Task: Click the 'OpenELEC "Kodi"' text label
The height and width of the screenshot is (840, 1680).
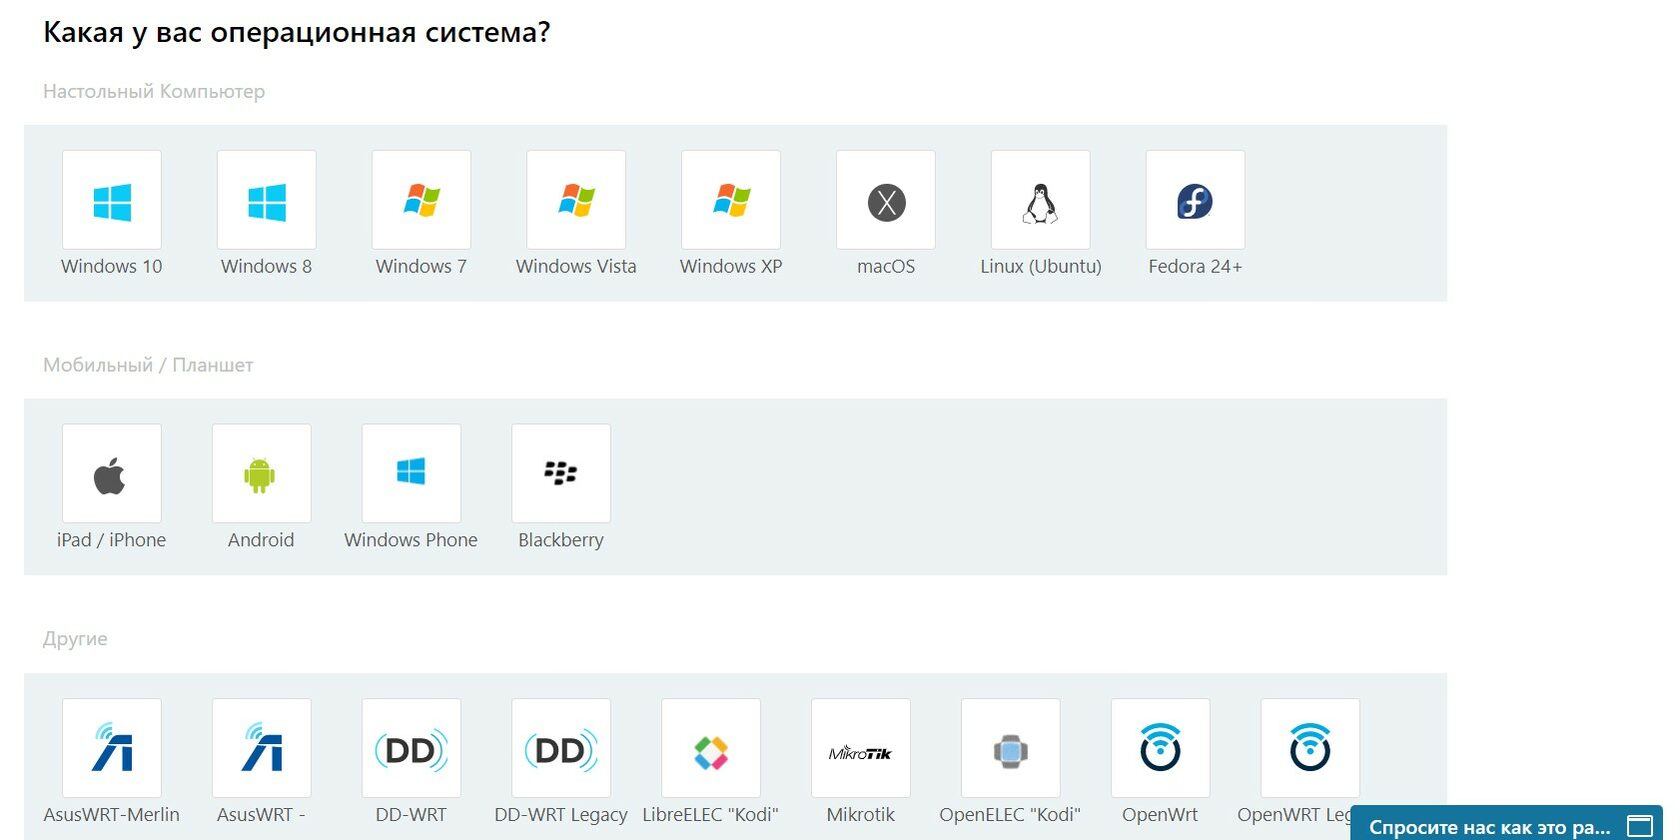Action: pyautogui.click(x=1011, y=814)
